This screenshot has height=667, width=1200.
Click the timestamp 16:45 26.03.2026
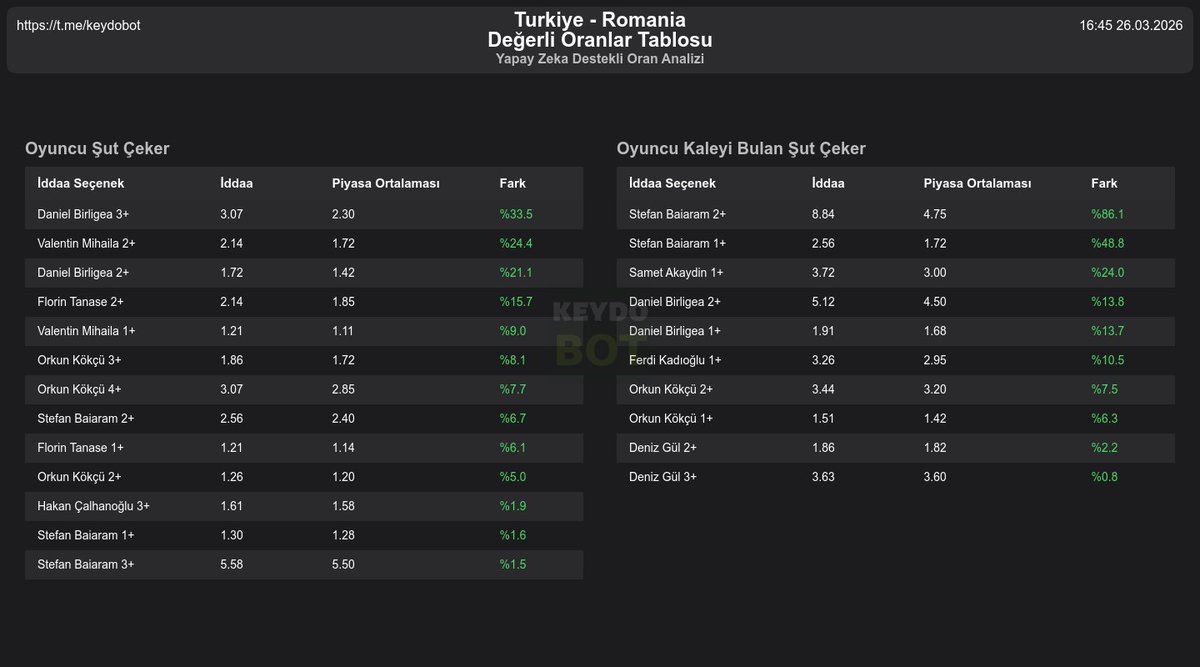pos(1131,25)
